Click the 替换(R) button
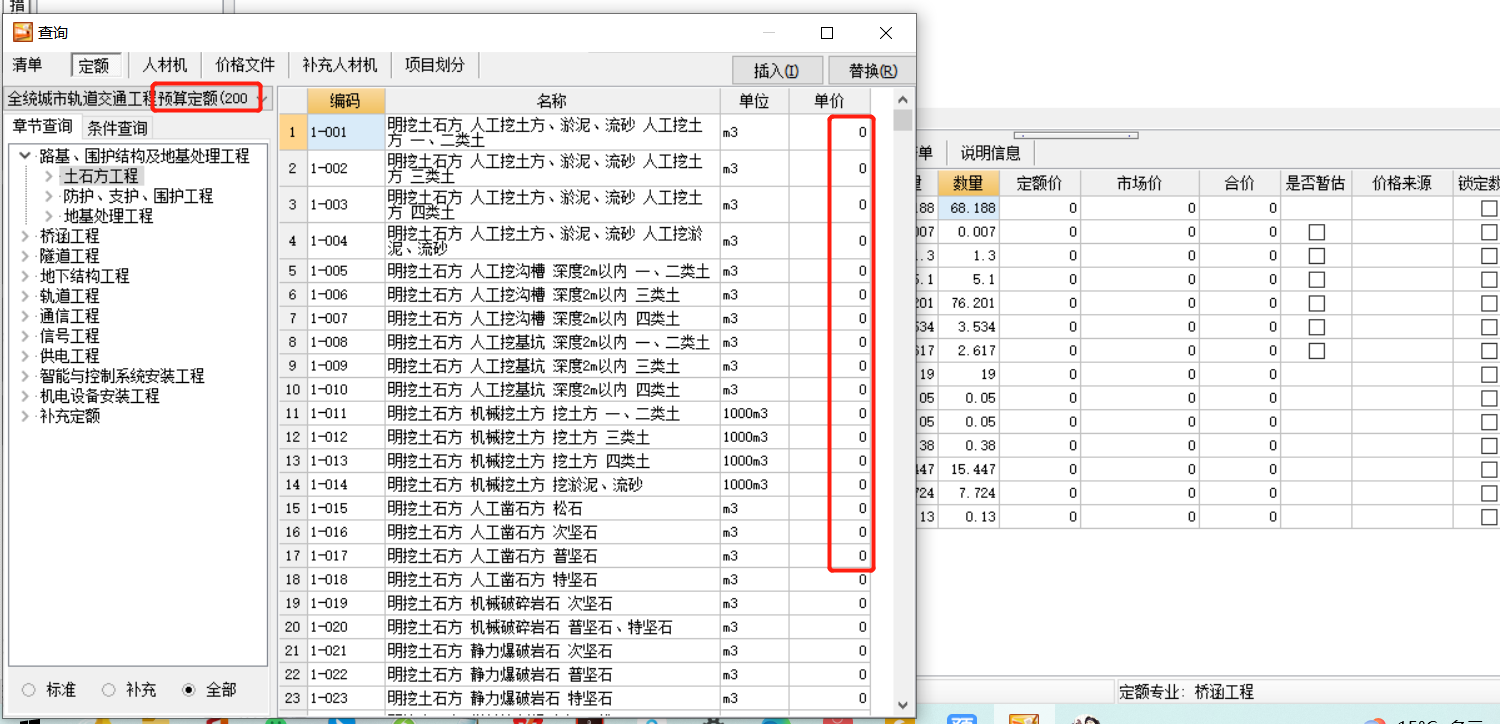This screenshot has height=724, width=1500. point(872,71)
